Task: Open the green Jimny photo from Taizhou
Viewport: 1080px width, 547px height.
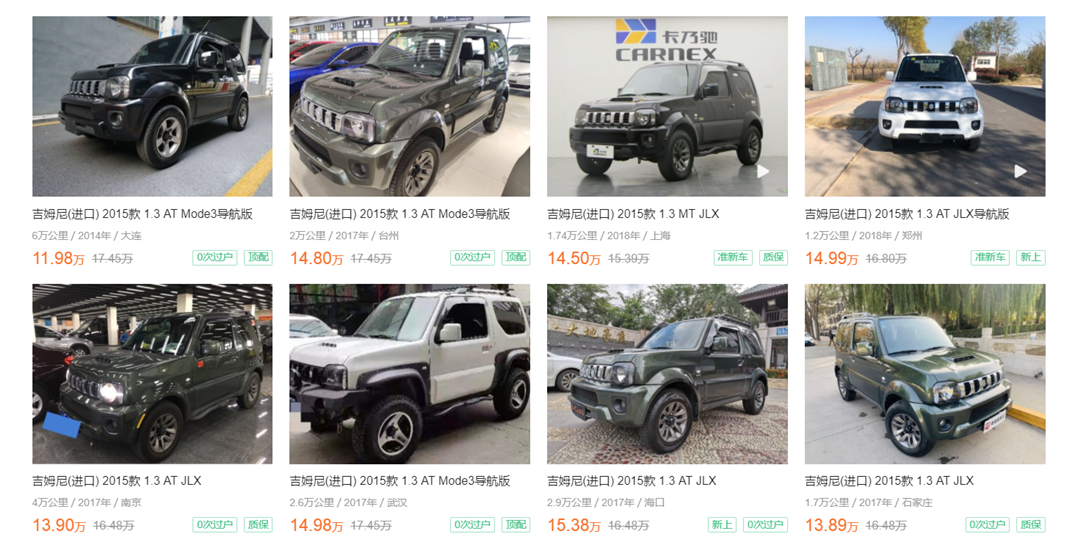Action: click(x=410, y=106)
